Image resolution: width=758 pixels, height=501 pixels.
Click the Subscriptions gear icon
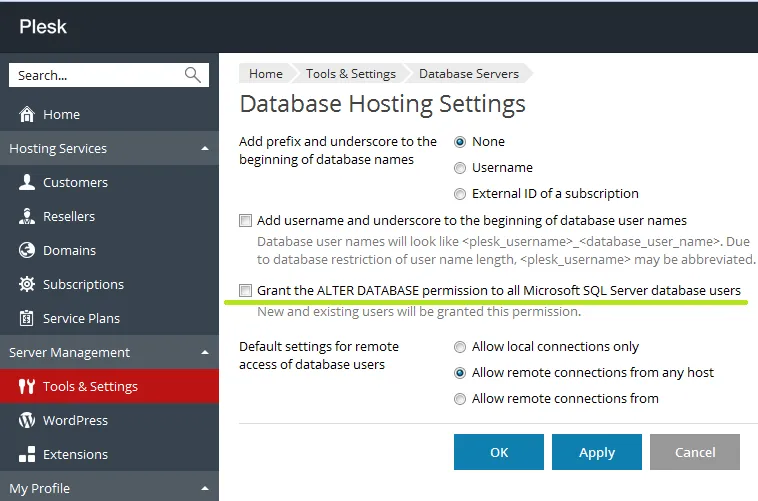tap(27, 285)
